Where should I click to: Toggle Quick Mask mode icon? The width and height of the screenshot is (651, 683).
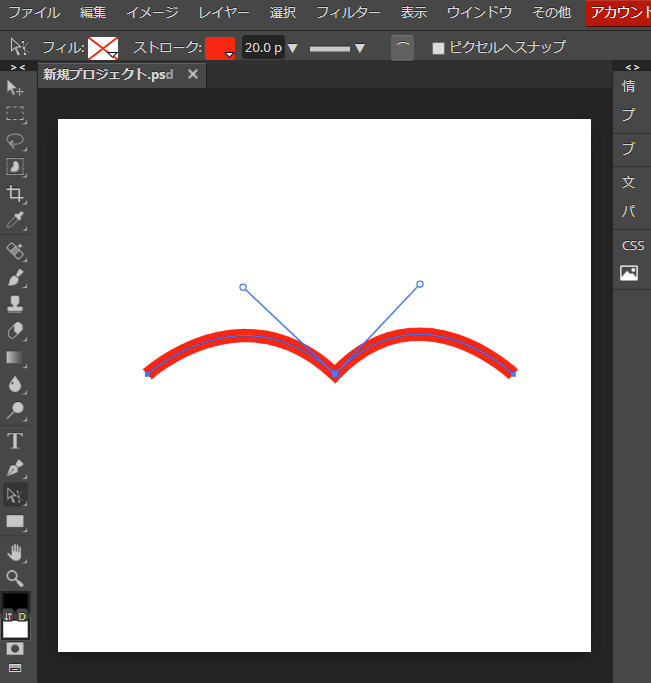[x=15, y=649]
